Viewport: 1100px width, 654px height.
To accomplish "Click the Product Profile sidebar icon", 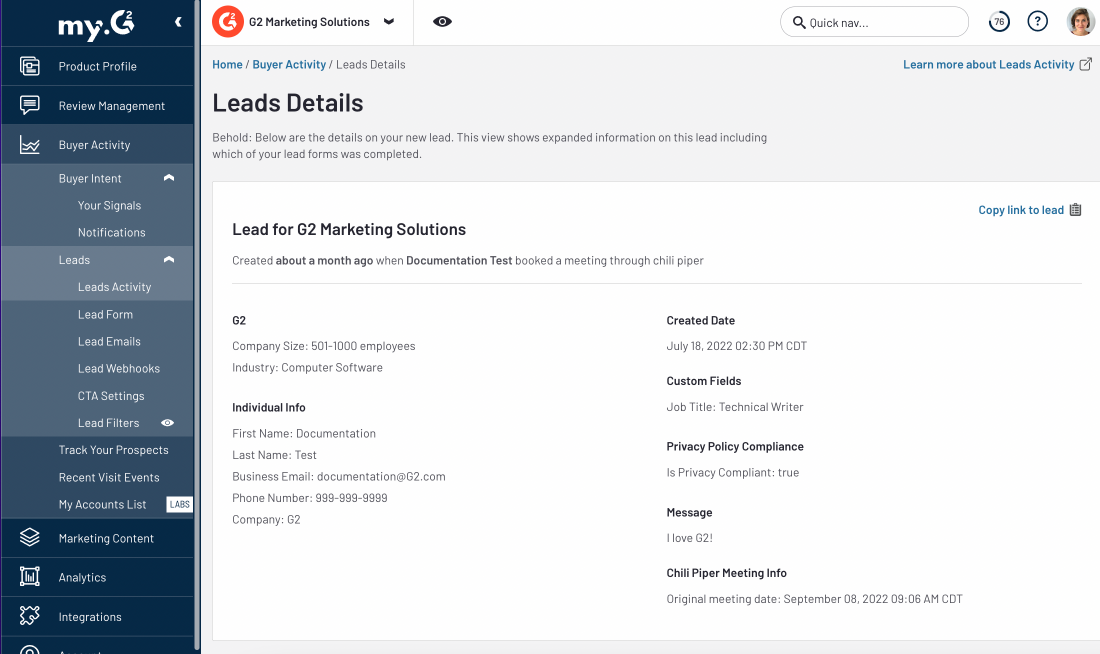I will pyautogui.click(x=30, y=67).
